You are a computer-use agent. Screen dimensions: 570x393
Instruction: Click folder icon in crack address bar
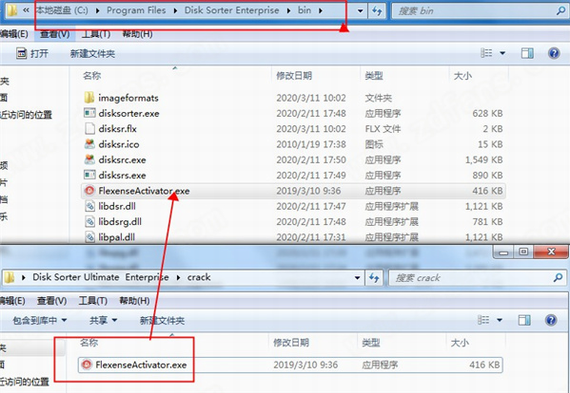click(x=9, y=278)
